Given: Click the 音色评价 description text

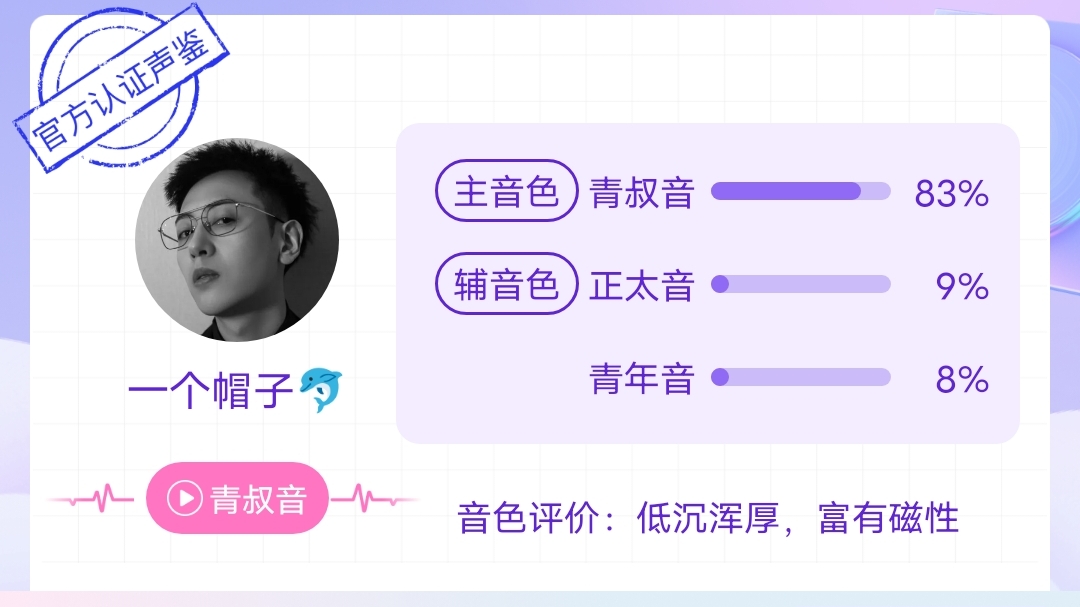Looking at the screenshot, I should (708, 517).
